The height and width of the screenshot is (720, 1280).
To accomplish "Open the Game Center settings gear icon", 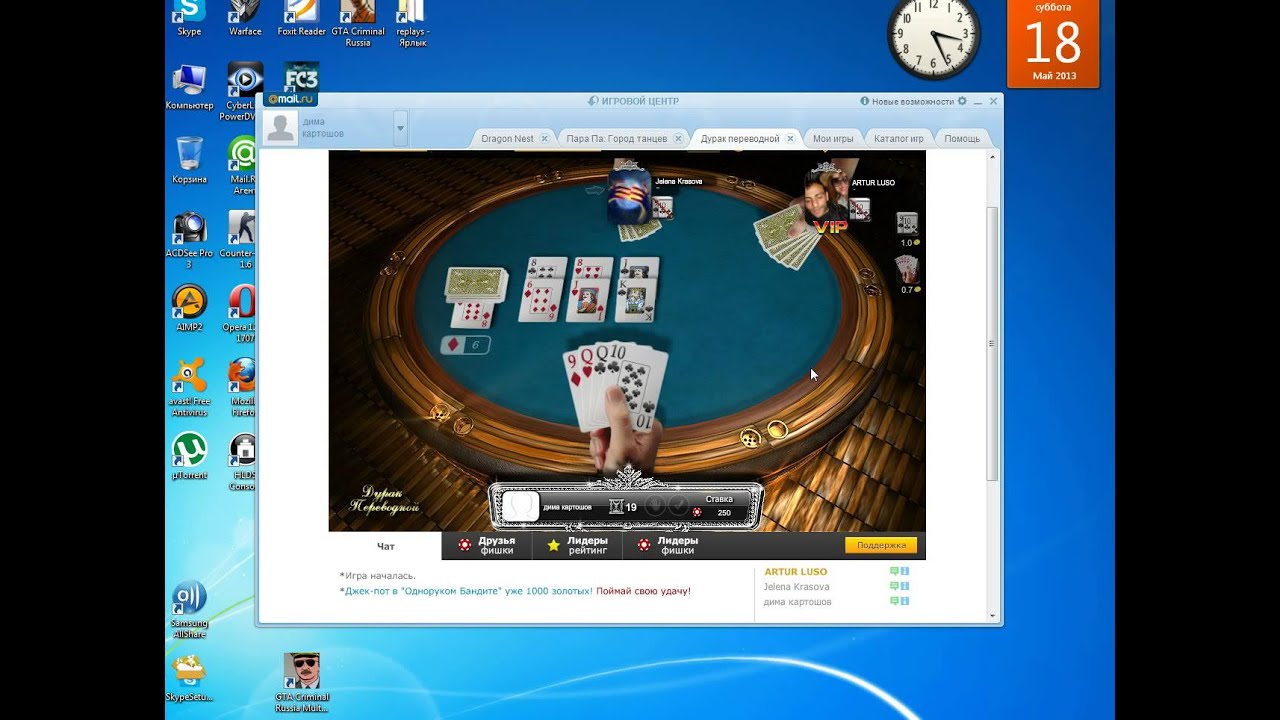I will 962,101.
